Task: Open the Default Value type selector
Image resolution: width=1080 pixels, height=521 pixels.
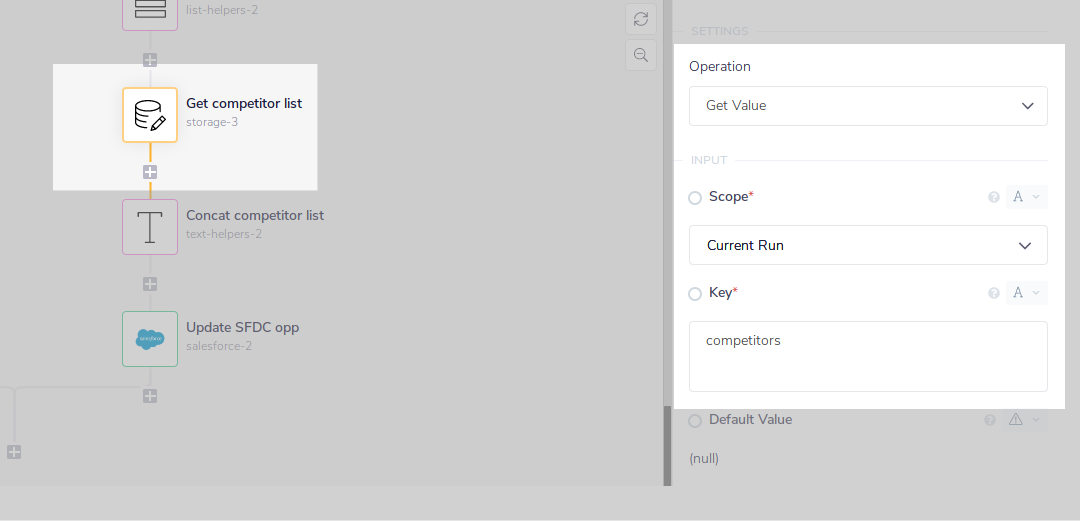Action: tap(1026, 420)
